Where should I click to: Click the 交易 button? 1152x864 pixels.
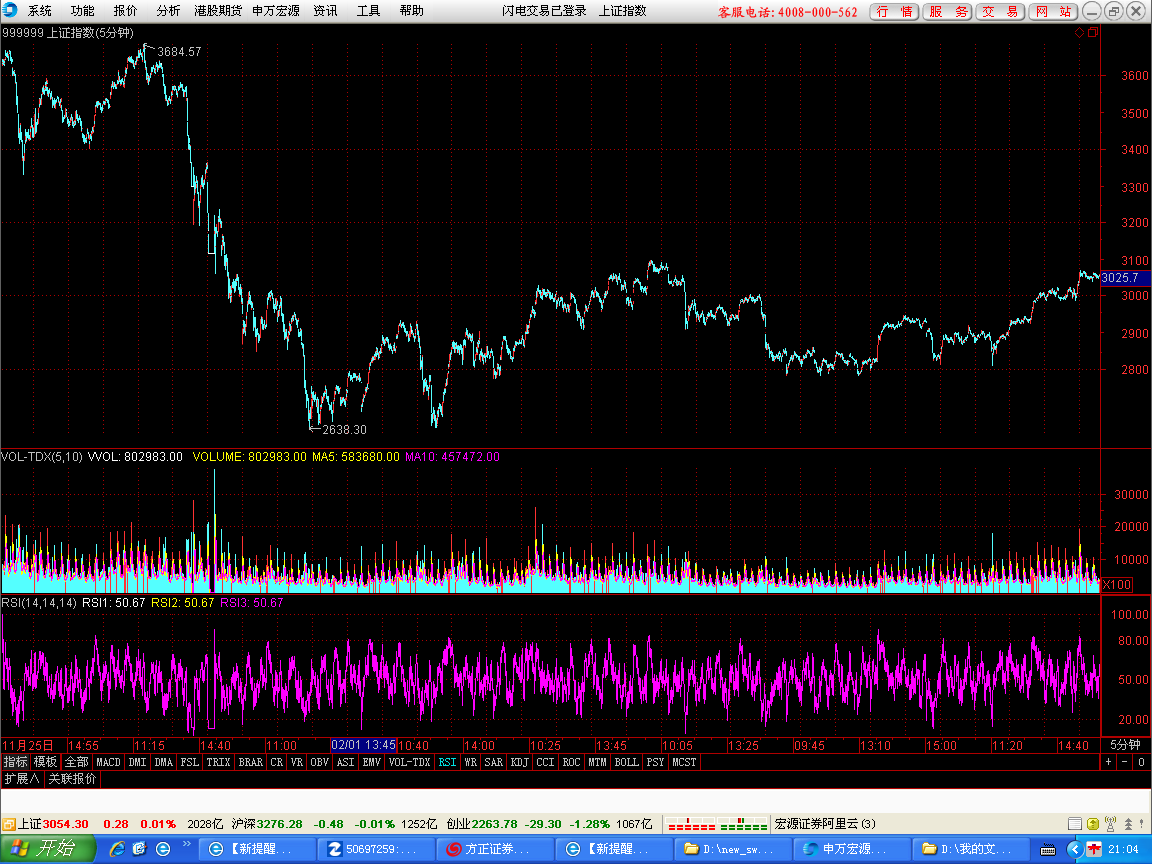tap(1000, 11)
